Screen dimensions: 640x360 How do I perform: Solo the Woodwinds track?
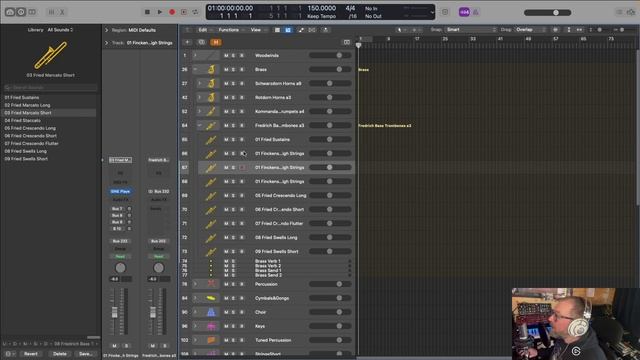[233, 55]
